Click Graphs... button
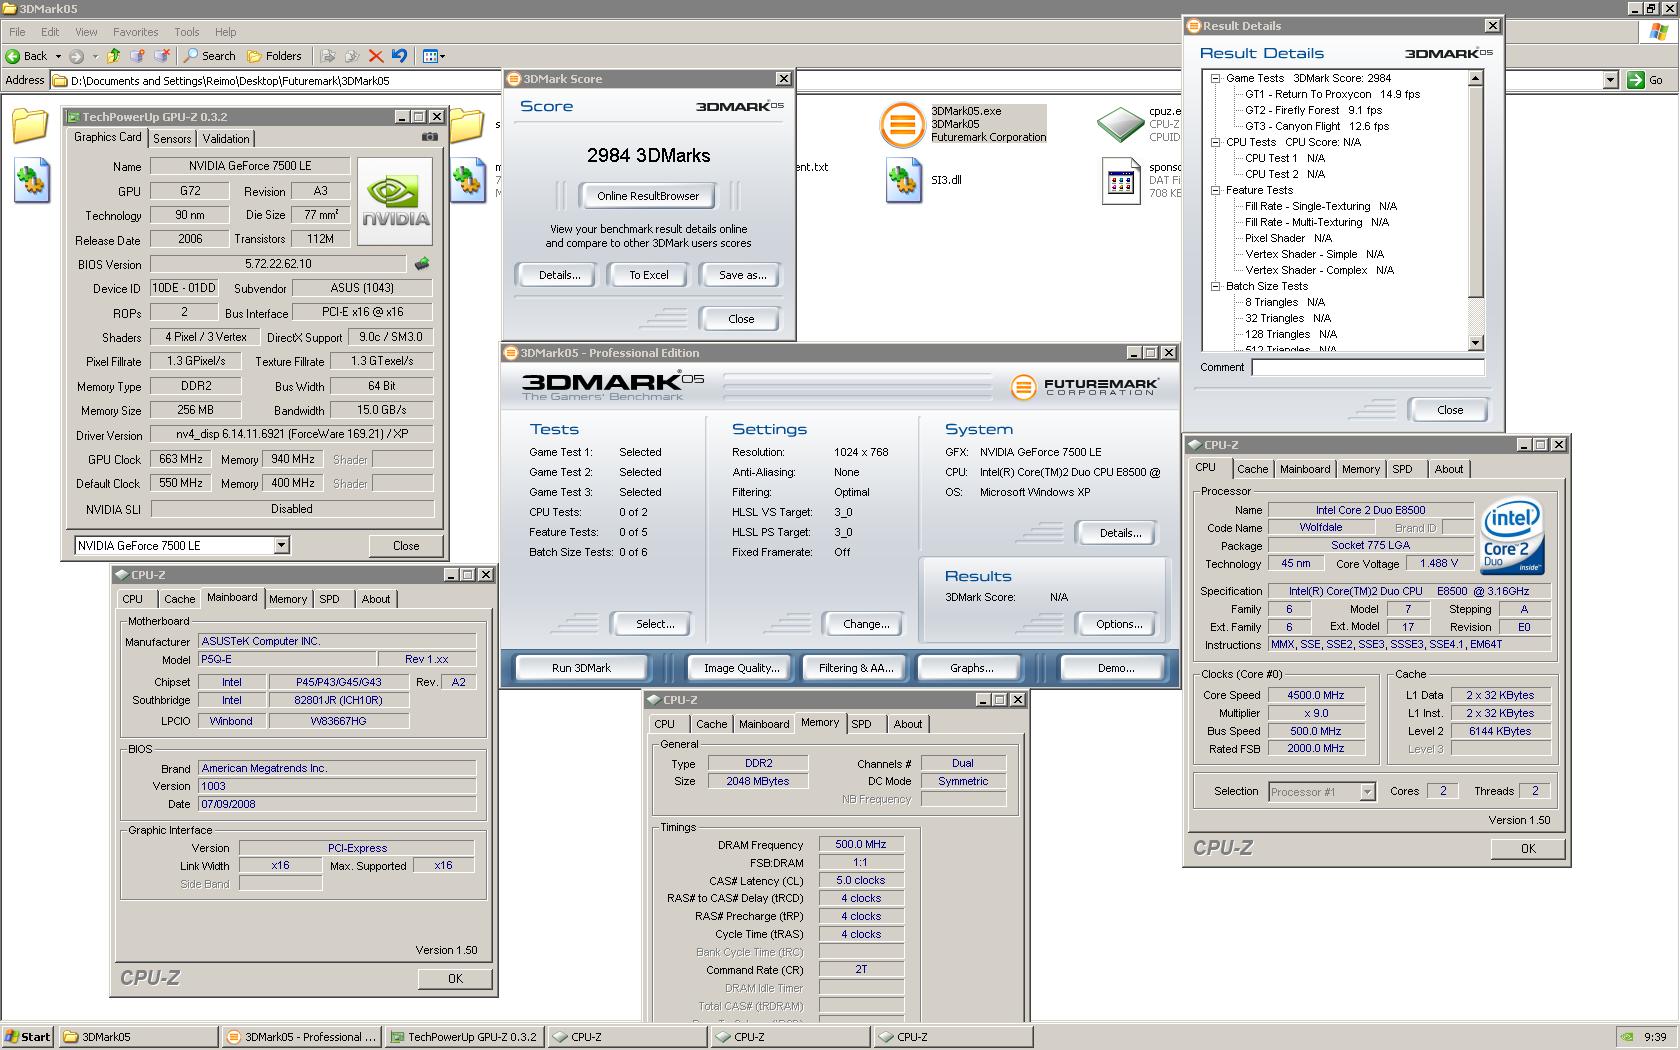The height and width of the screenshot is (1050, 1680). click(x=971, y=668)
